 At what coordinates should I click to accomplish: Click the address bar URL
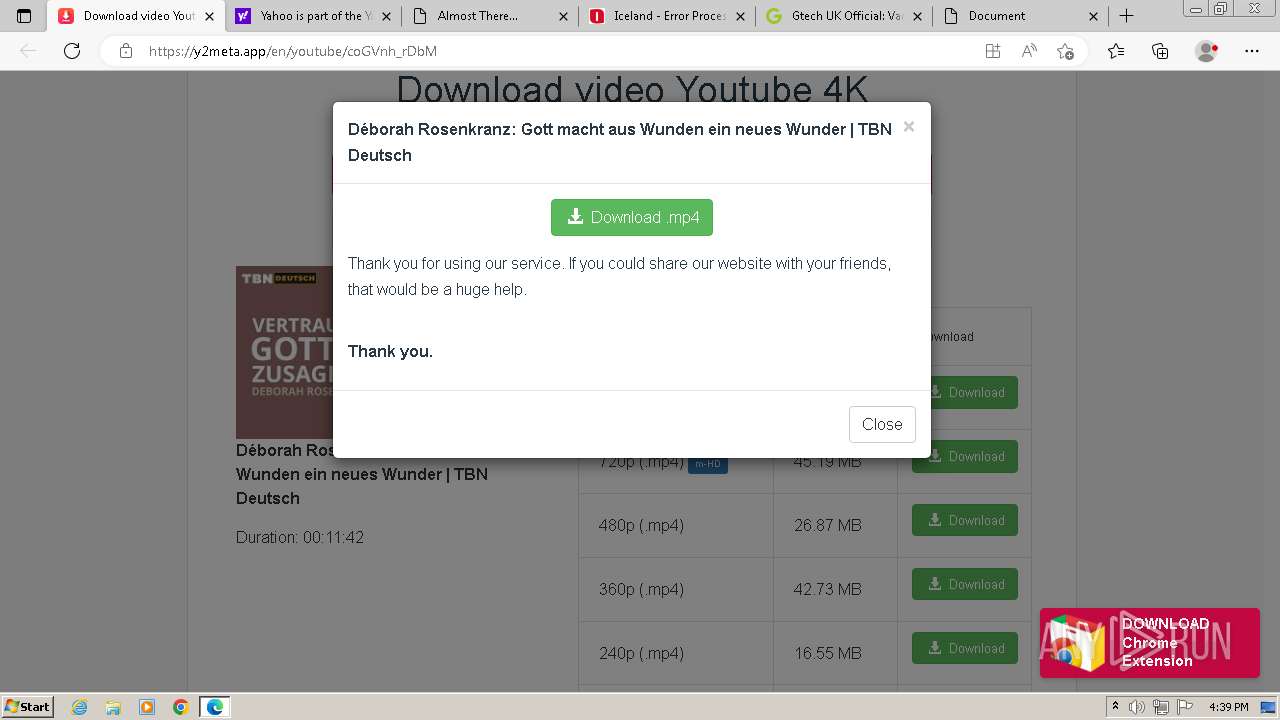(292, 51)
